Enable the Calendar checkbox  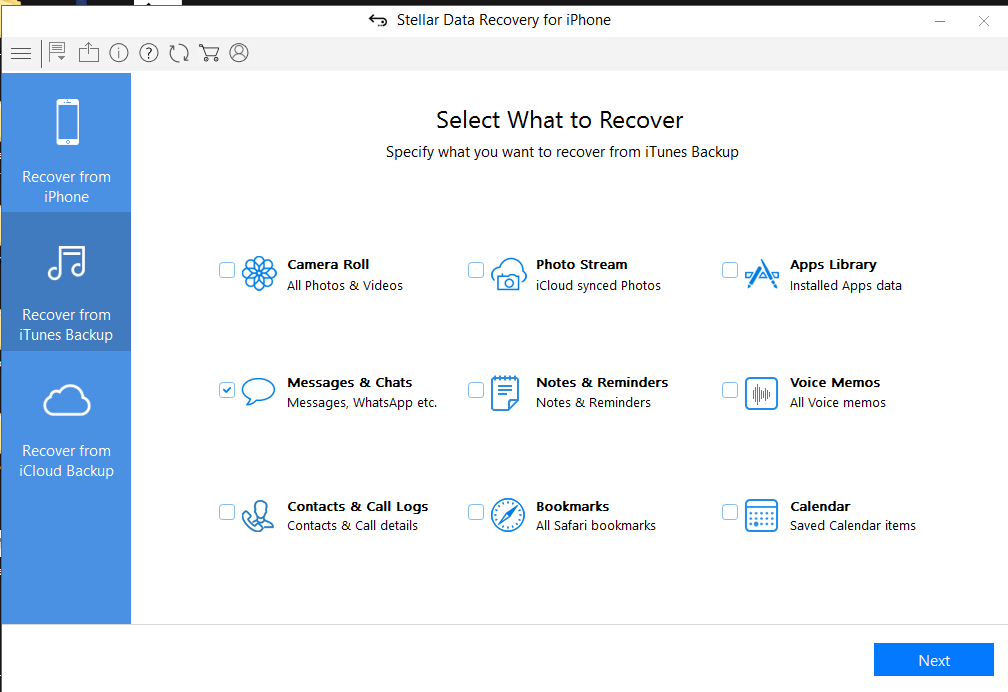[x=730, y=512]
